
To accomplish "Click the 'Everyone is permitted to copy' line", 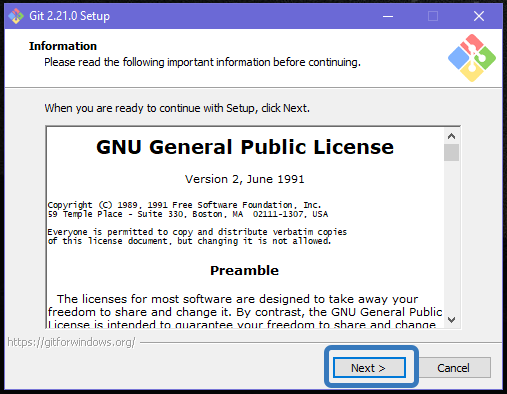I will (x=197, y=232).
